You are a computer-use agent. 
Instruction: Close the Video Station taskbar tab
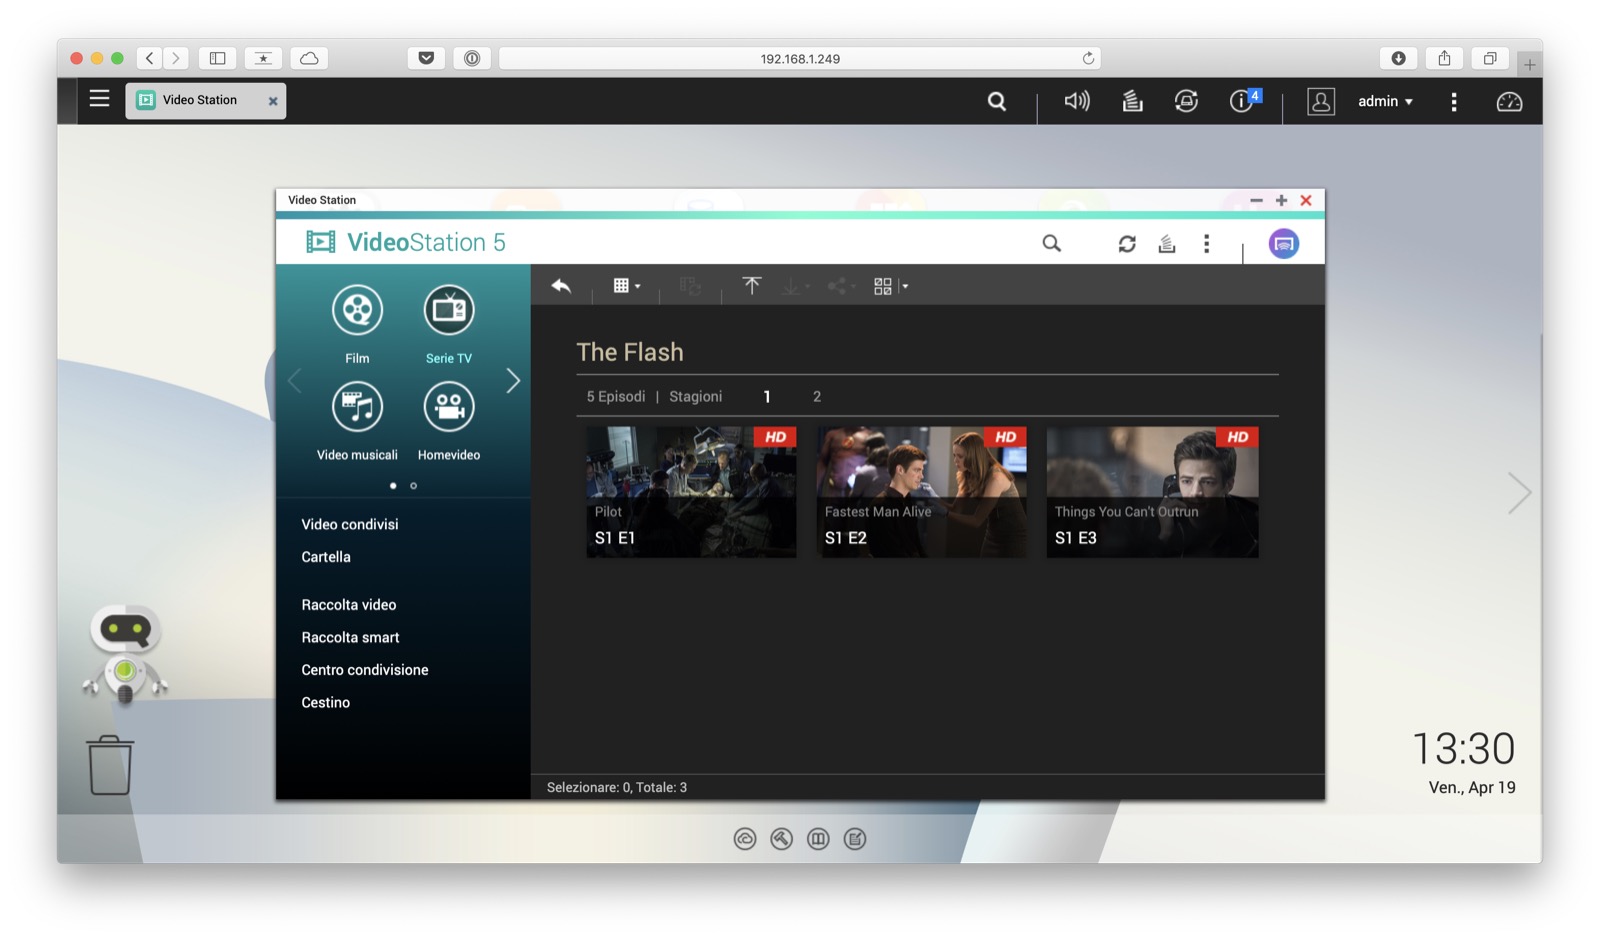coord(273,101)
